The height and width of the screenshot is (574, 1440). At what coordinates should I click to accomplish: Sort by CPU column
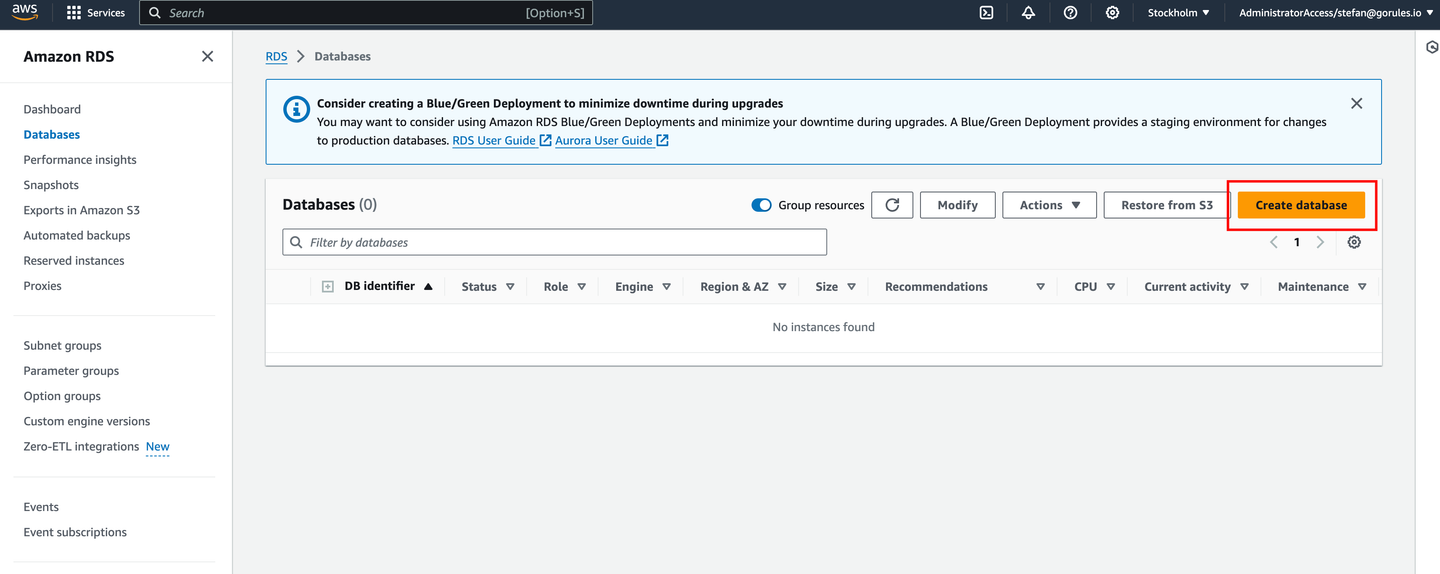[1095, 287]
